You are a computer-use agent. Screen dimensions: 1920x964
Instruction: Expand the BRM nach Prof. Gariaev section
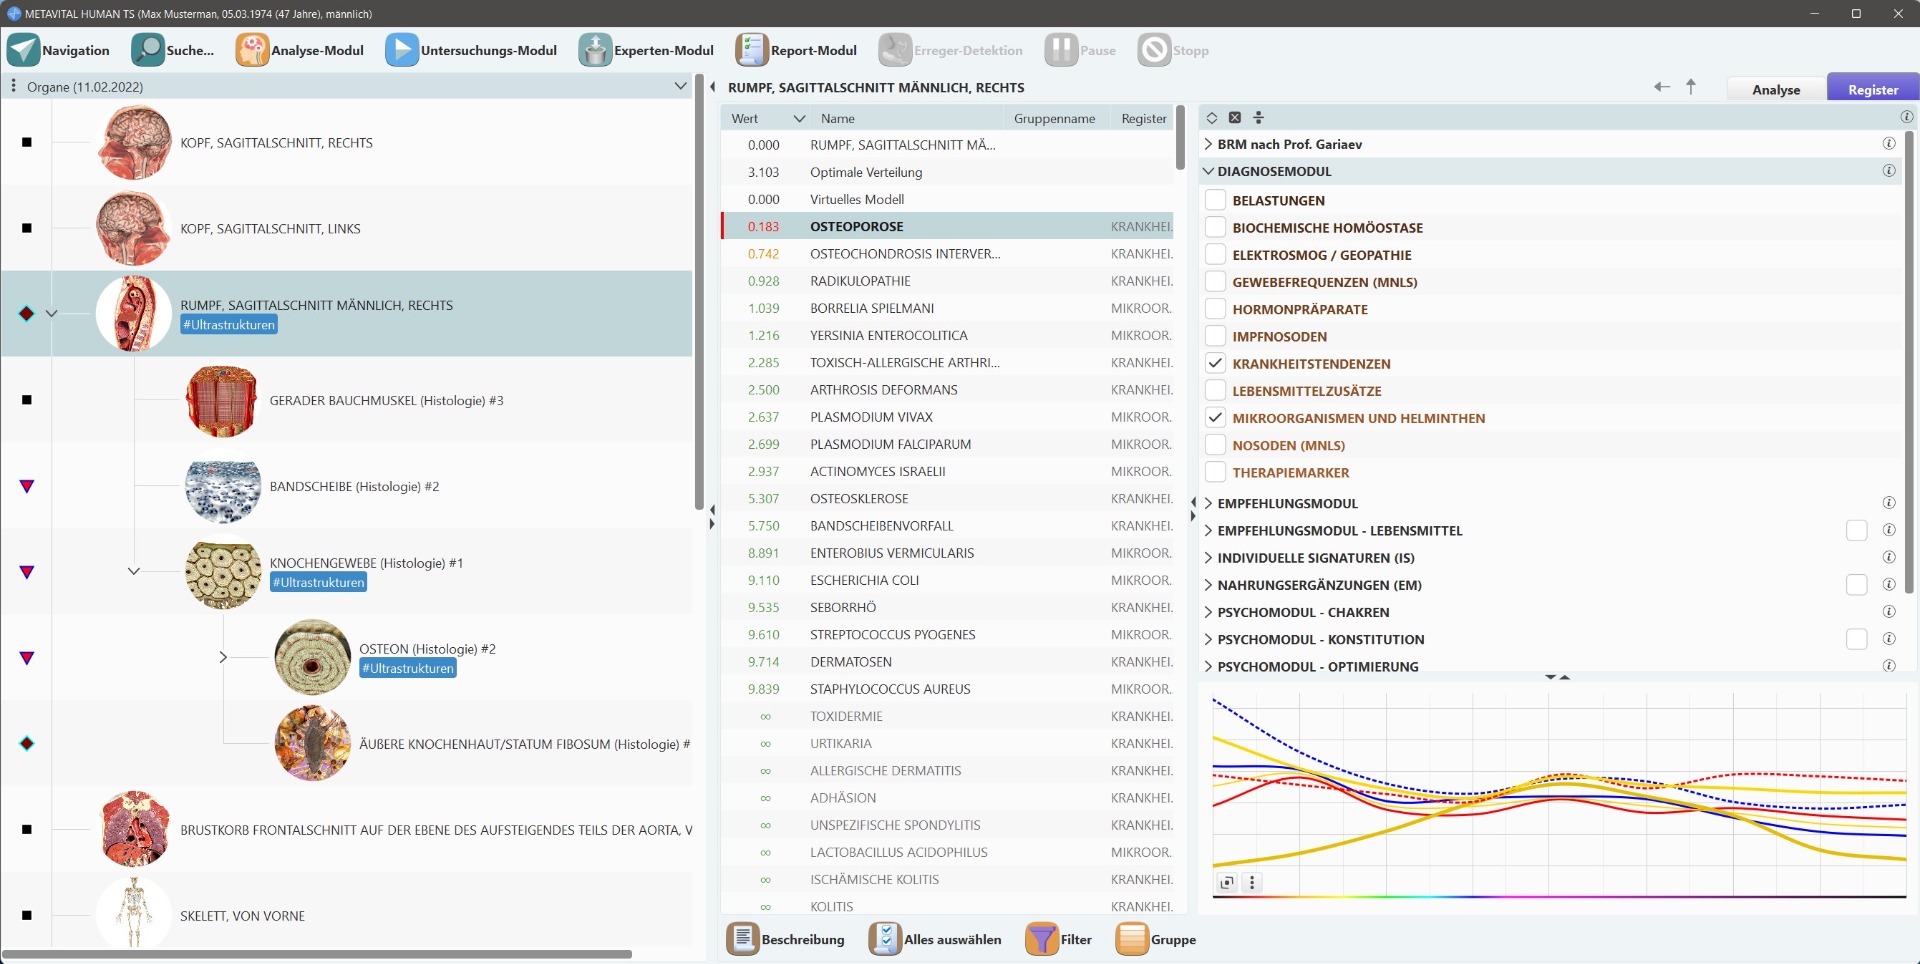click(1208, 144)
